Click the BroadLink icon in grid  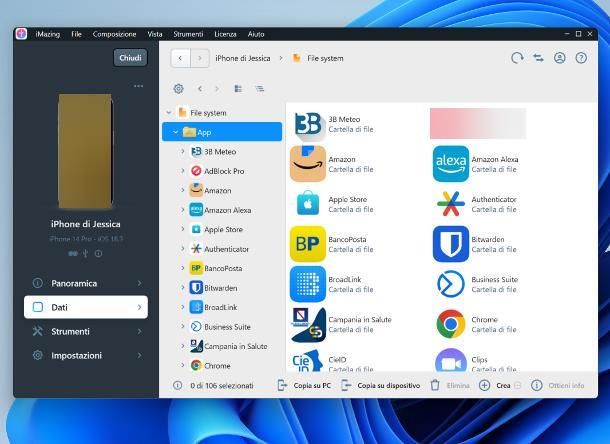click(308, 284)
